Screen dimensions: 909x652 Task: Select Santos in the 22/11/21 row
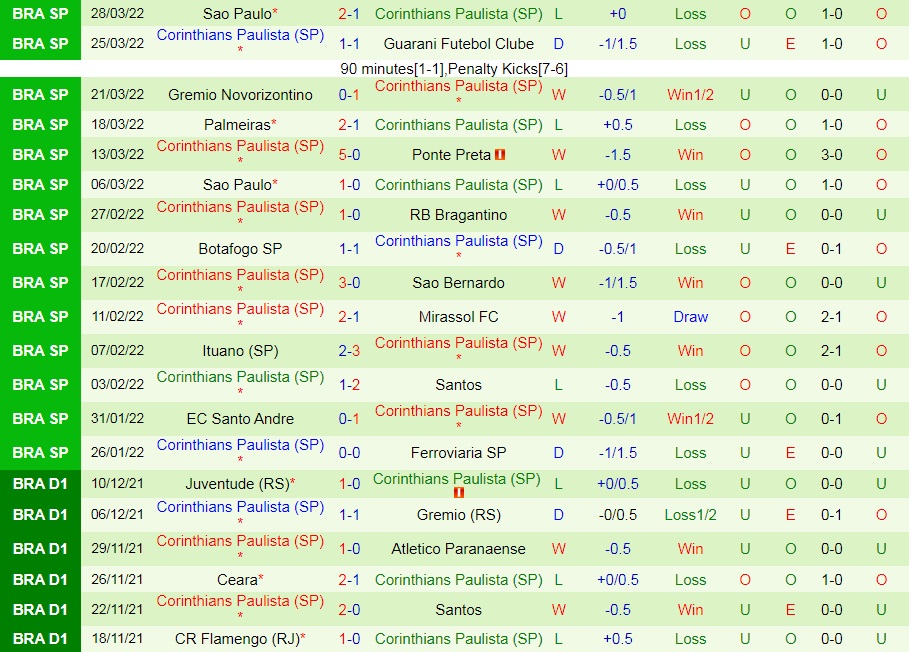[459, 610]
